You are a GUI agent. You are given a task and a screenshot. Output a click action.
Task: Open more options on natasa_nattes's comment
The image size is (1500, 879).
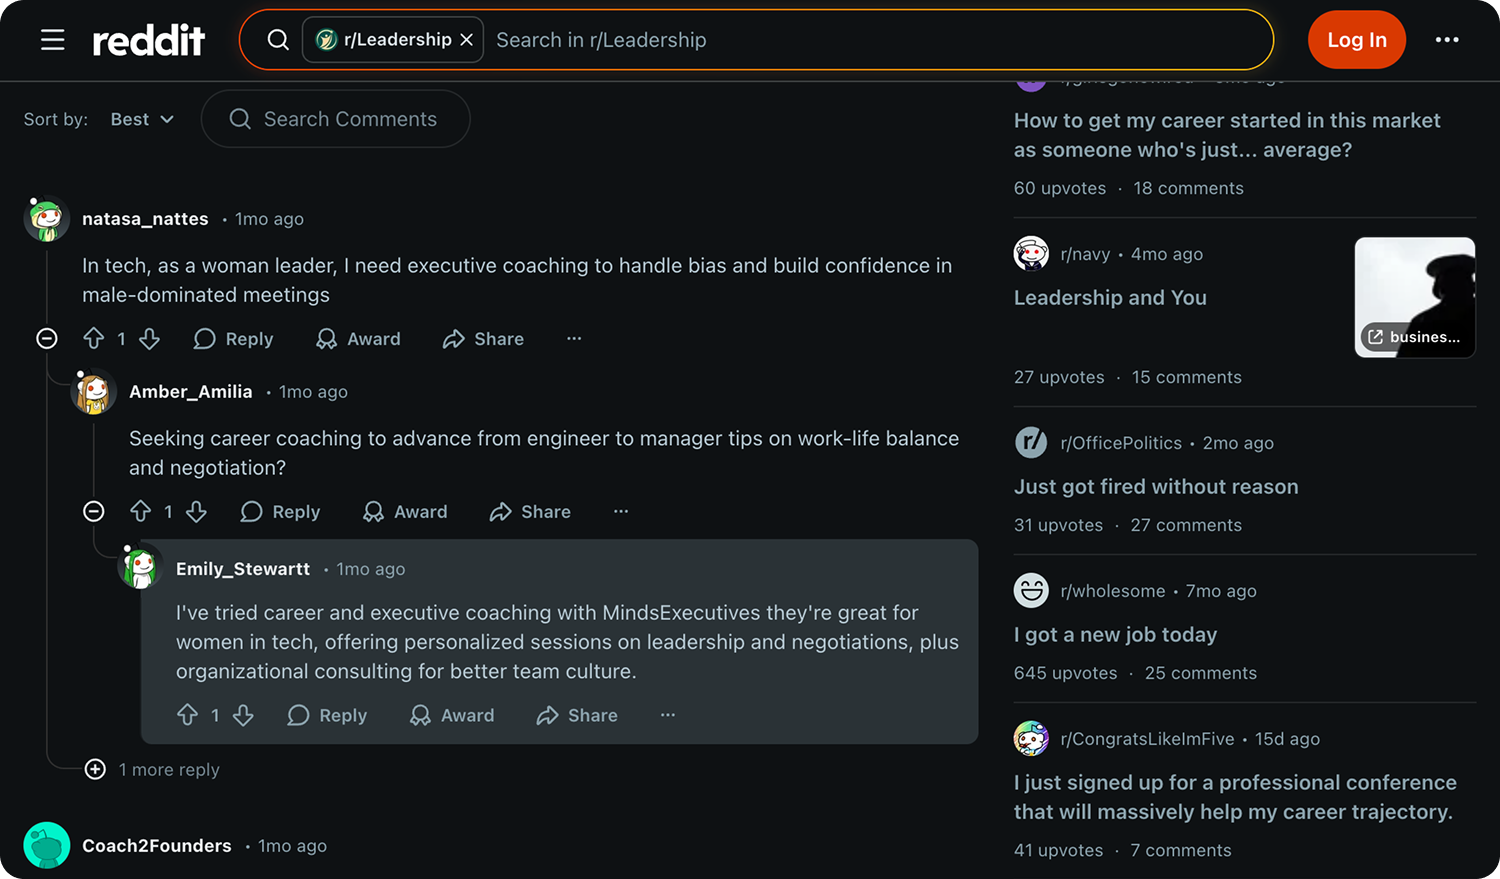click(x=574, y=339)
